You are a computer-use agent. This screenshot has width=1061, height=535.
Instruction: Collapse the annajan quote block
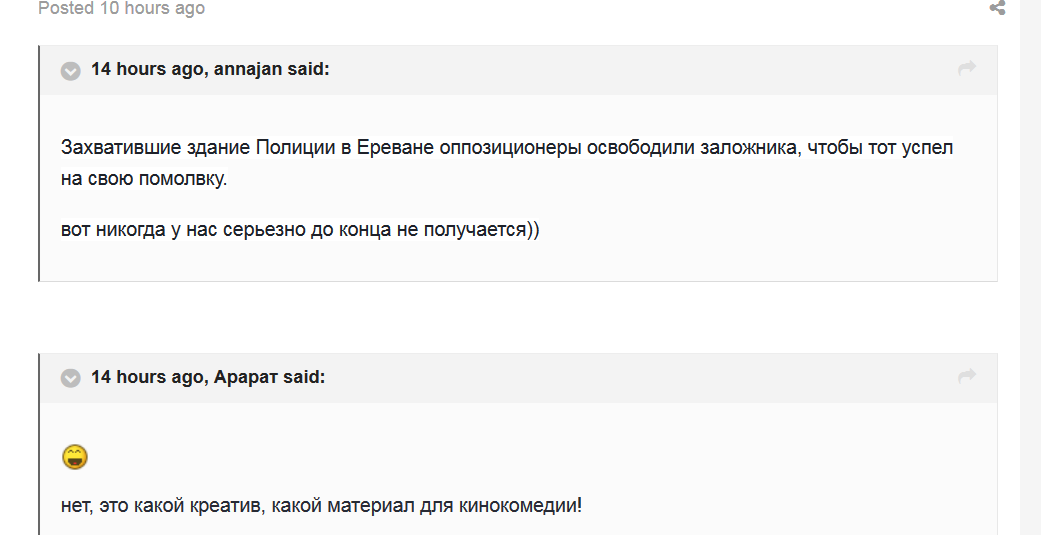point(70,70)
